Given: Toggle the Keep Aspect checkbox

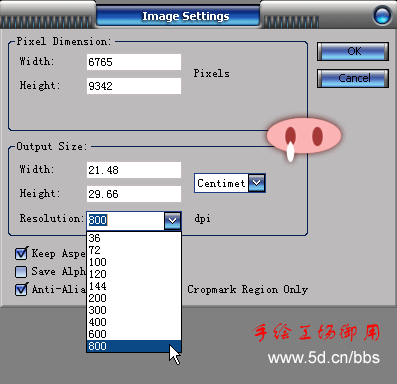Looking at the screenshot, I should click(x=21, y=254).
